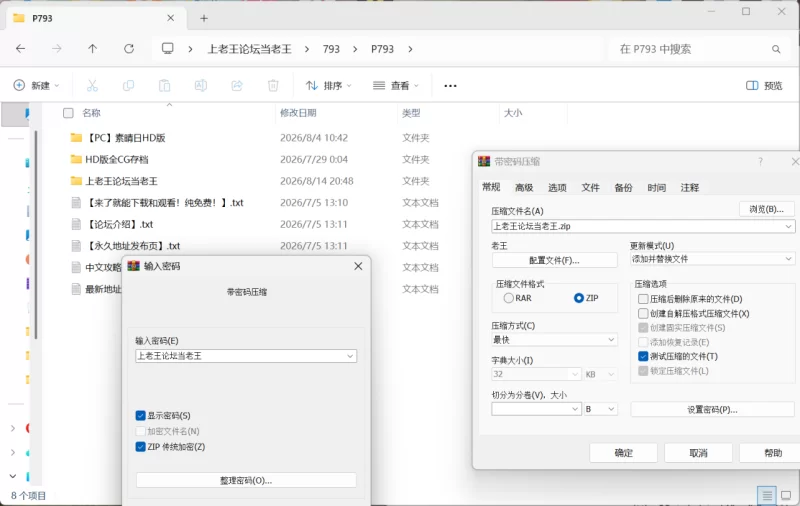Expand the 压缩文件名 combo box dropdown

pos(788,226)
